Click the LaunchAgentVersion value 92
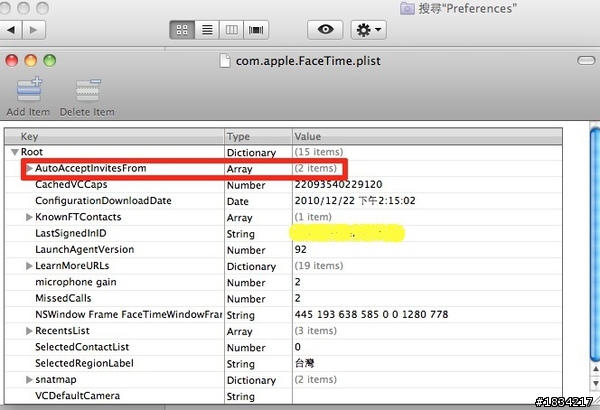 coord(300,250)
